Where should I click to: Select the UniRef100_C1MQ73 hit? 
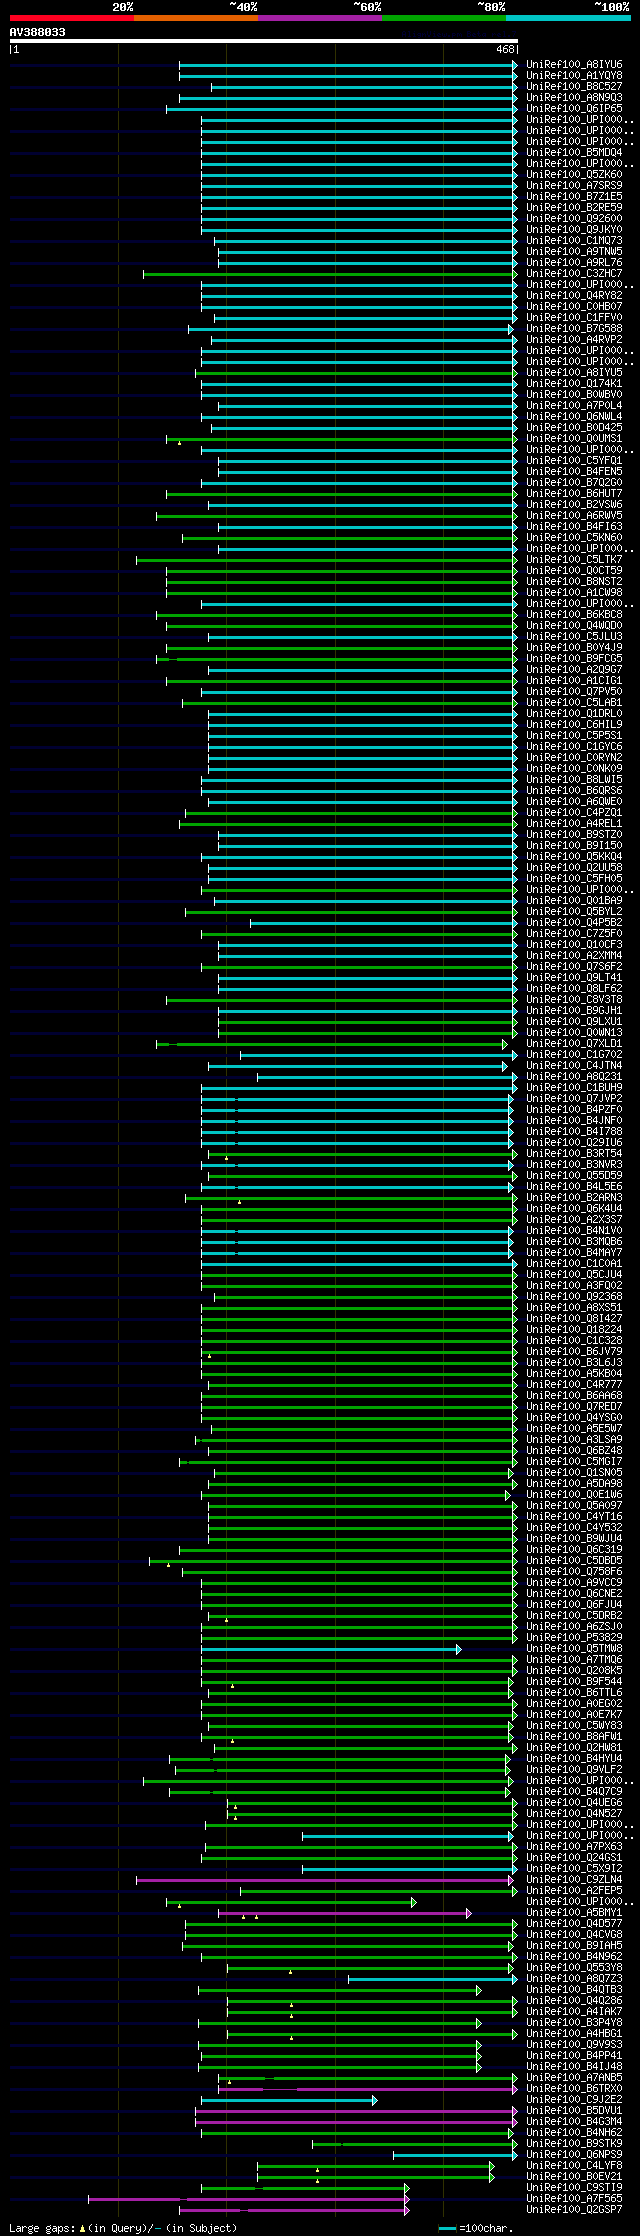[574, 240]
